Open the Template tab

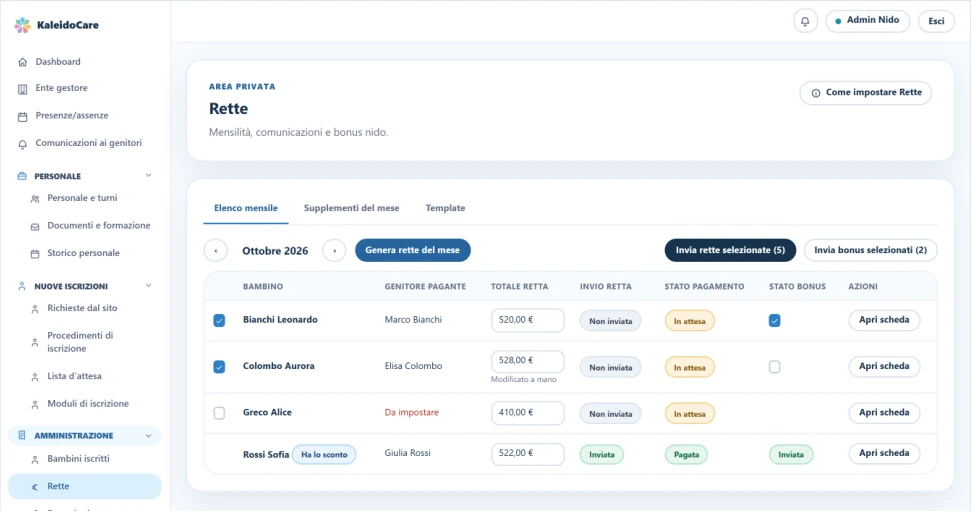tap(445, 208)
